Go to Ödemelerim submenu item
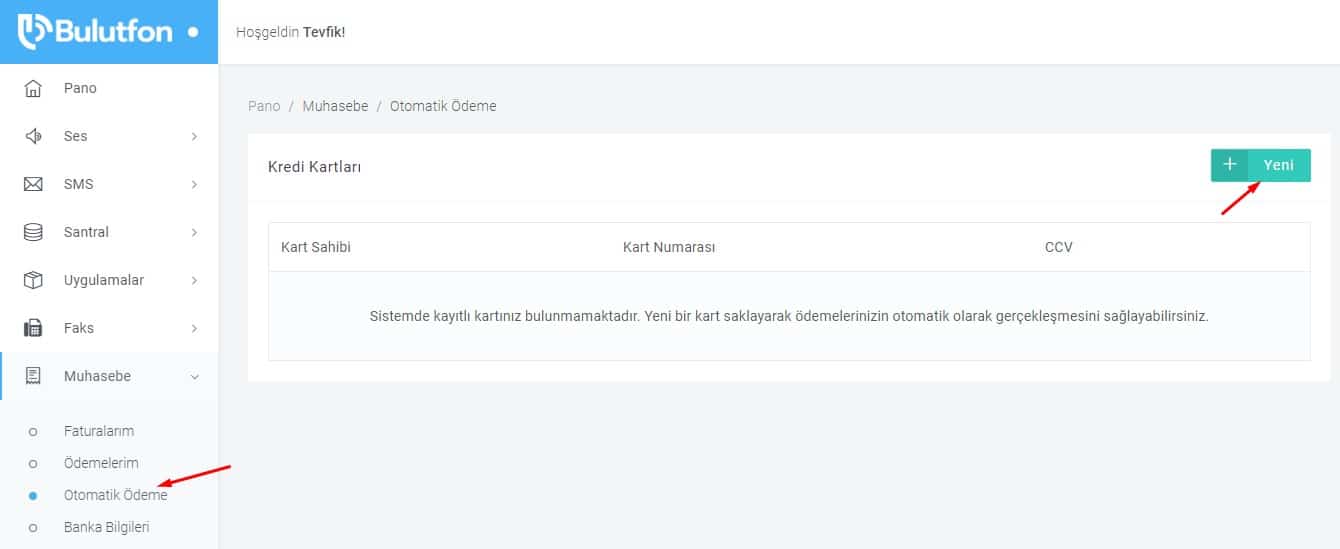Screen dimensions: 1340x549 (x=101, y=463)
